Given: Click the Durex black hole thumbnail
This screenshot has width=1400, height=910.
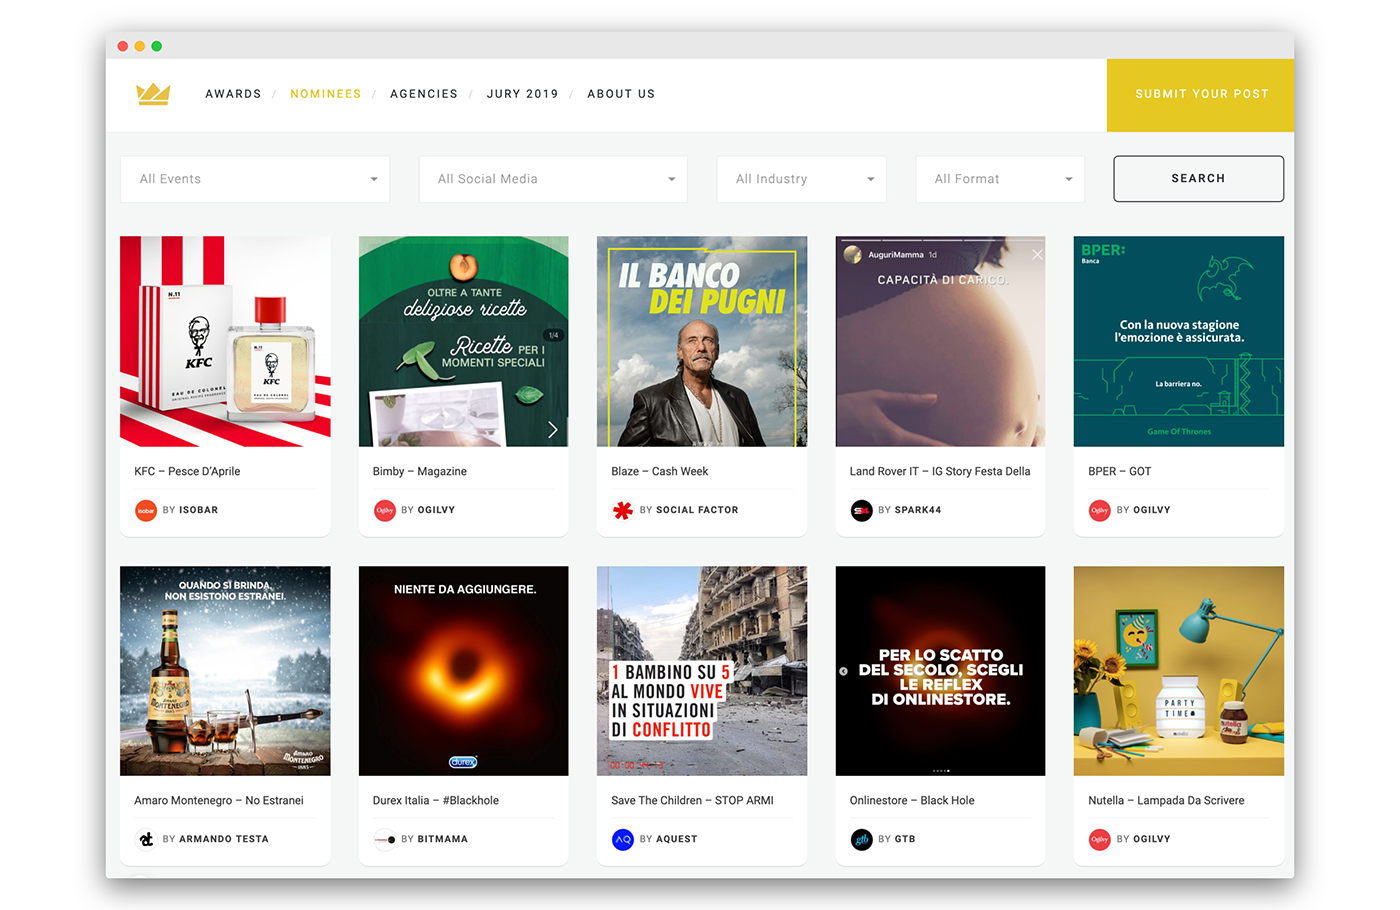Looking at the screenshot, I should (464, 671).
